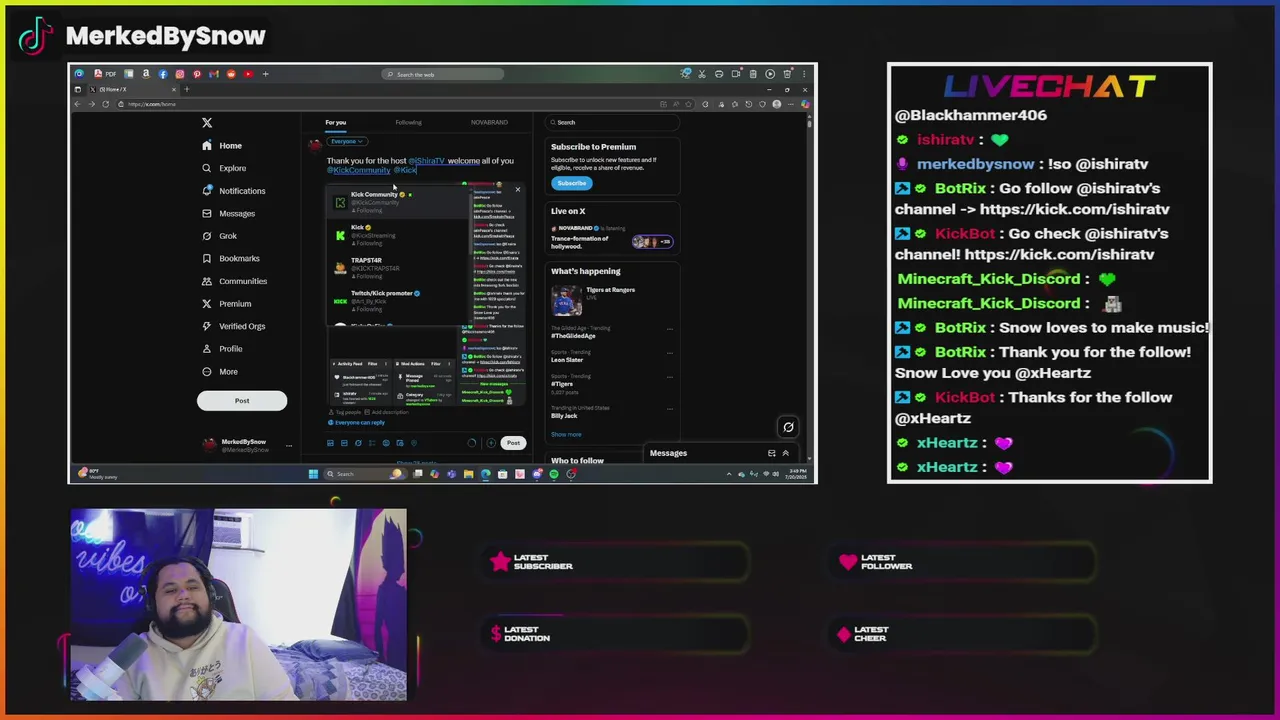The height and width of the screenshot is (720, 1280).
Task: Open the Amazon shortcut in browser toolbar
Action: [x=146, y=74]
